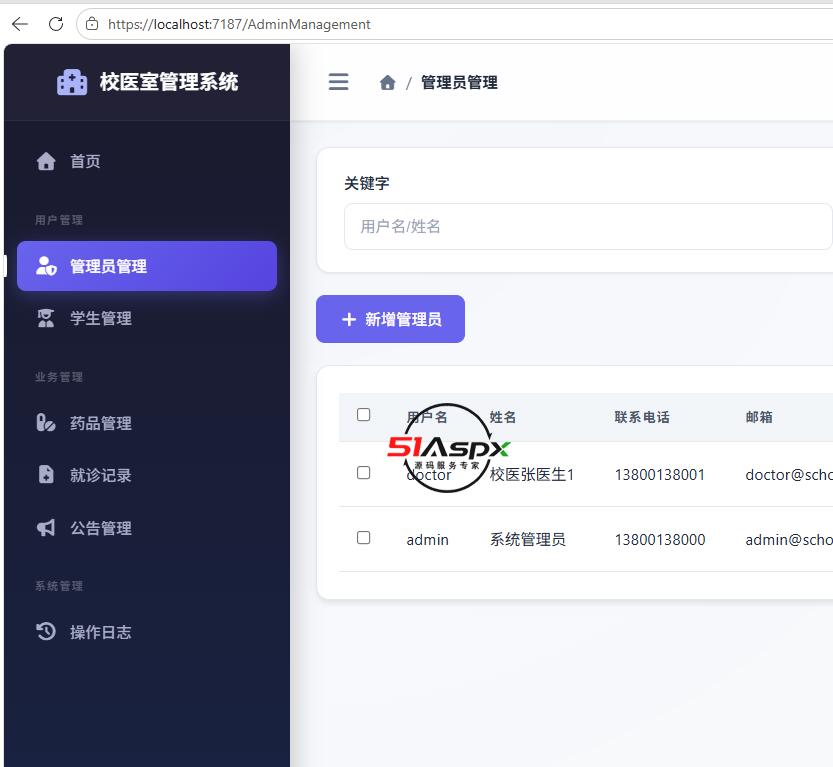
Task: Toggle the select-all header checkbox
Action: (x=363, y=415)
